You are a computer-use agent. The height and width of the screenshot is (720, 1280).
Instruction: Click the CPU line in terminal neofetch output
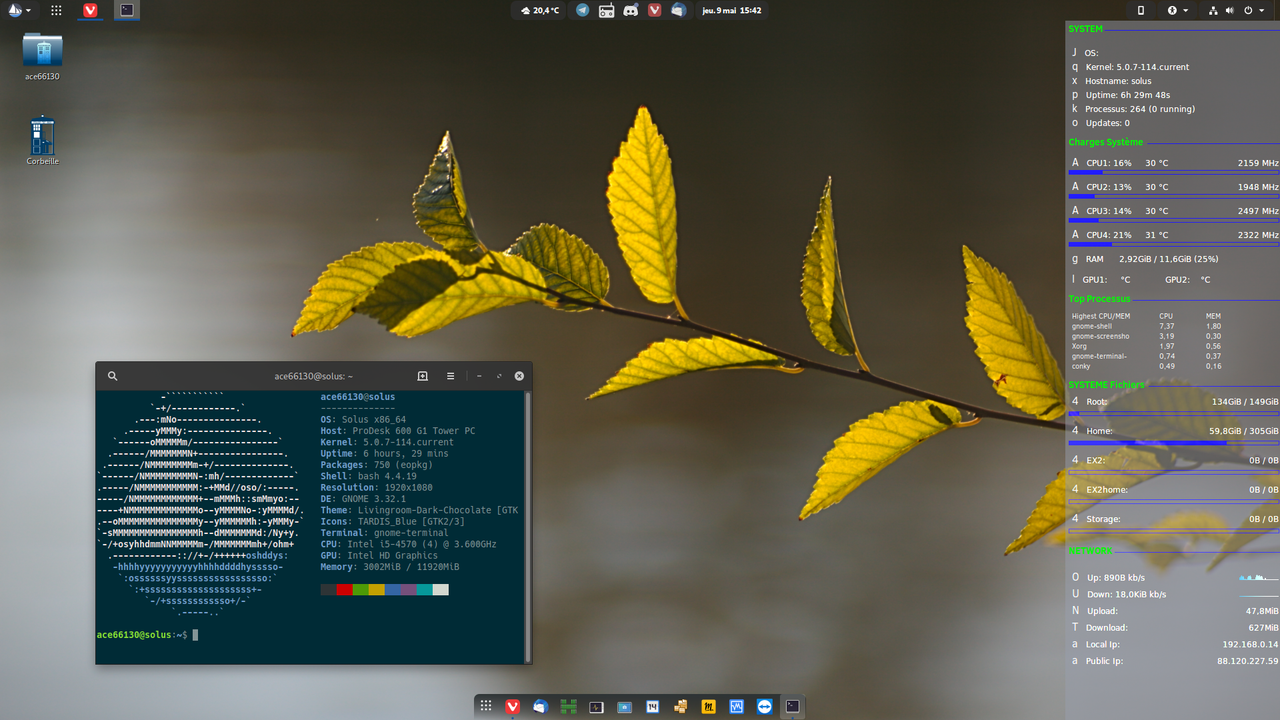tap(411, 545)
